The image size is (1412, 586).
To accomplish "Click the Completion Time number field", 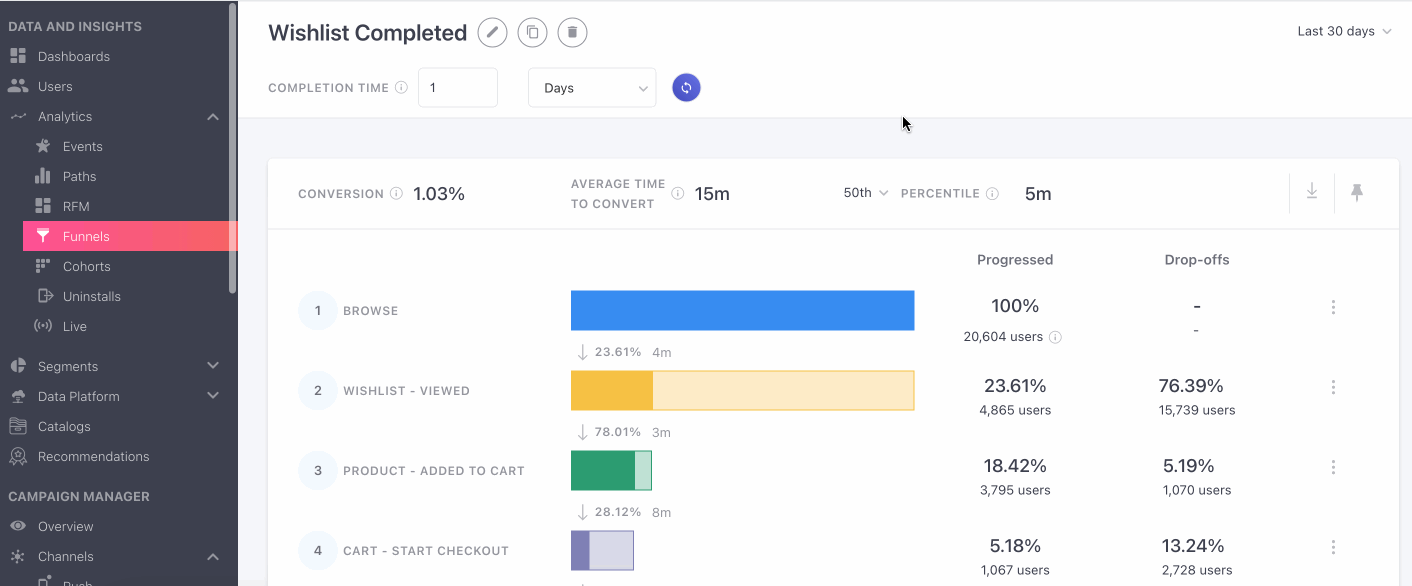I will click(458, 88).
